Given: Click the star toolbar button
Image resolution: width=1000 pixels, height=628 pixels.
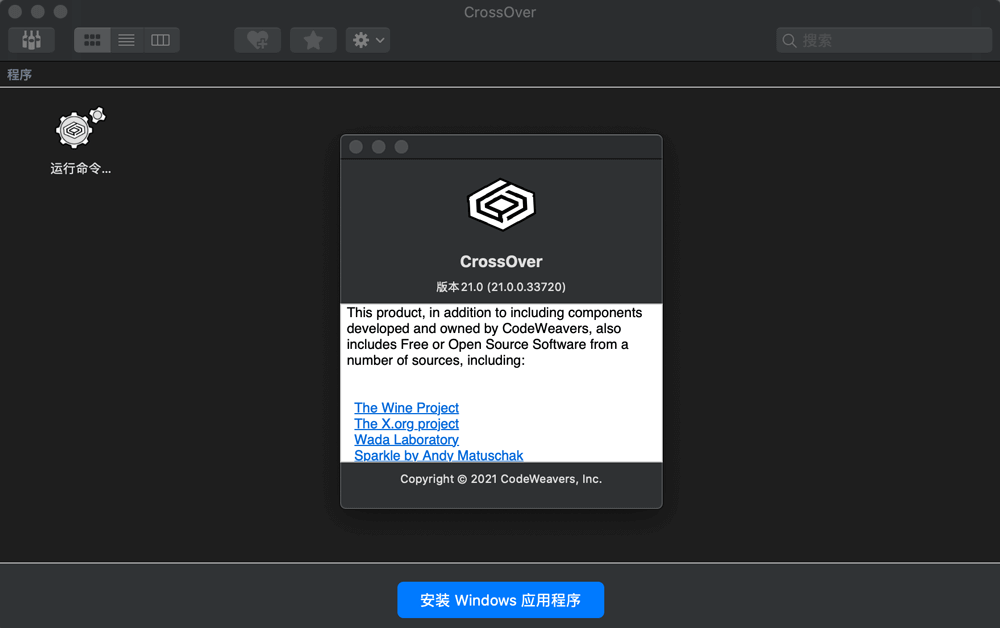Looking at the screenshot, I should pyautogui.click(x=313, y=40).
